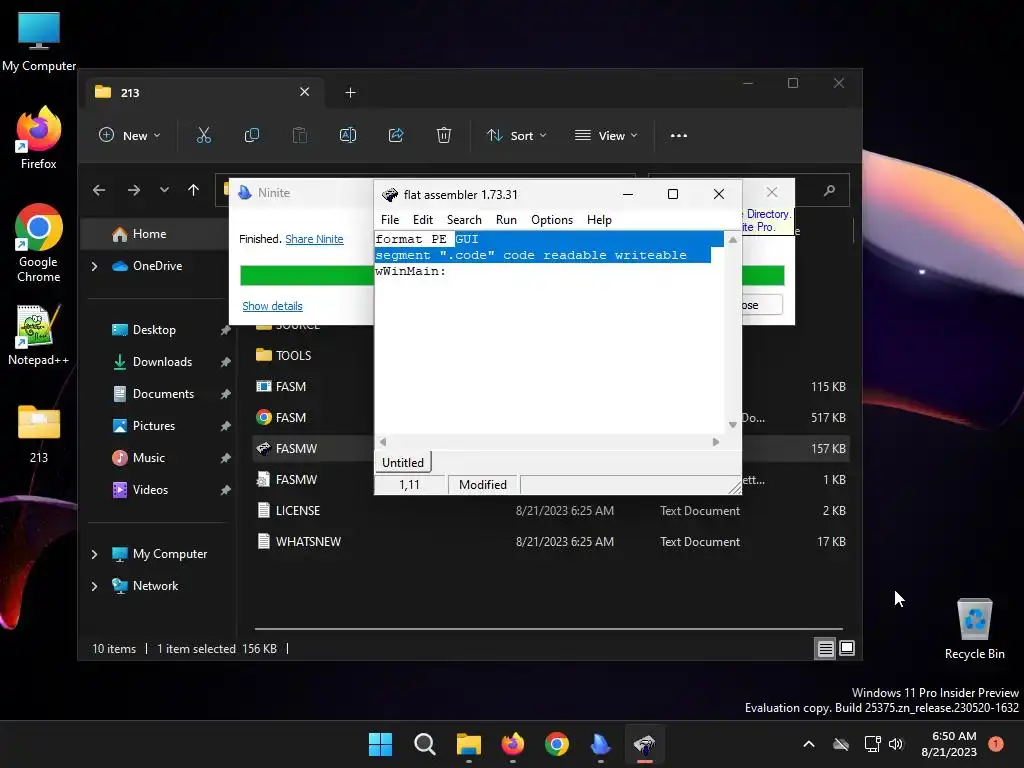
Task: Select Documents in navigation pane
Action: click(x=163, y=394)
